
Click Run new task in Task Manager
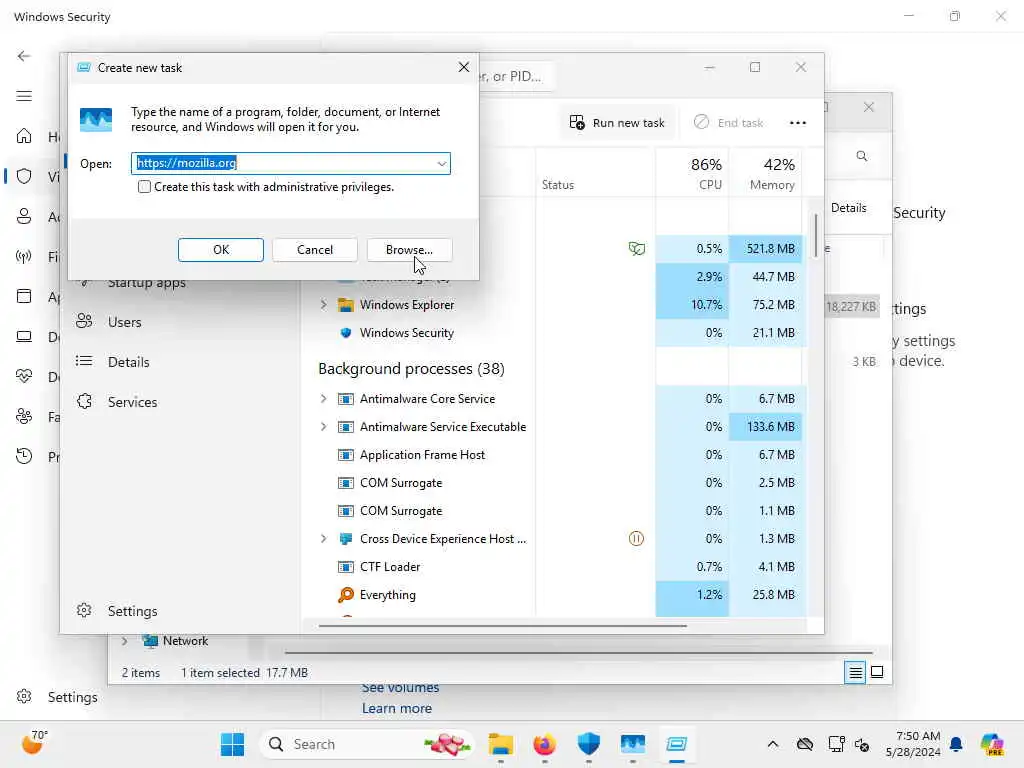pos(617,123)
